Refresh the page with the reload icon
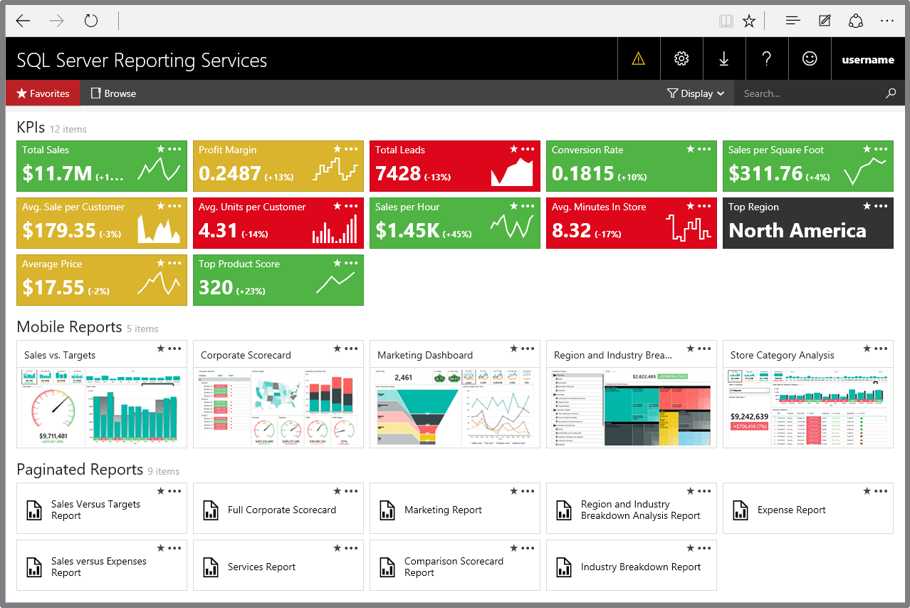The width and height of the screenshot is (910, 608). [90, 20]
